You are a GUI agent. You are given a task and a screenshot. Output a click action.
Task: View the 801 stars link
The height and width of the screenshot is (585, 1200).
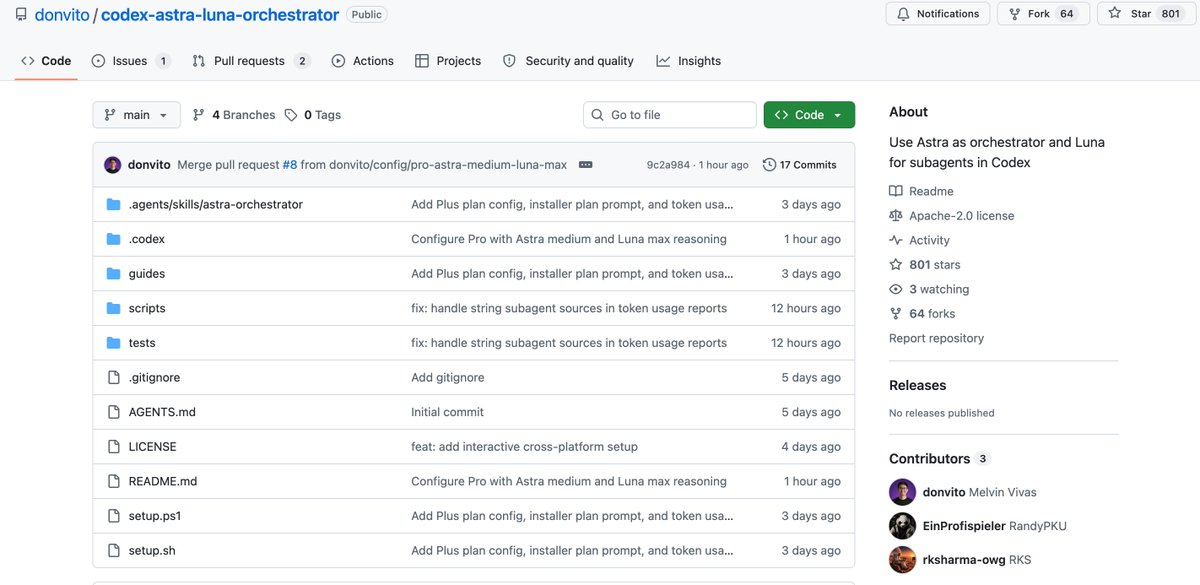point(925,265)
